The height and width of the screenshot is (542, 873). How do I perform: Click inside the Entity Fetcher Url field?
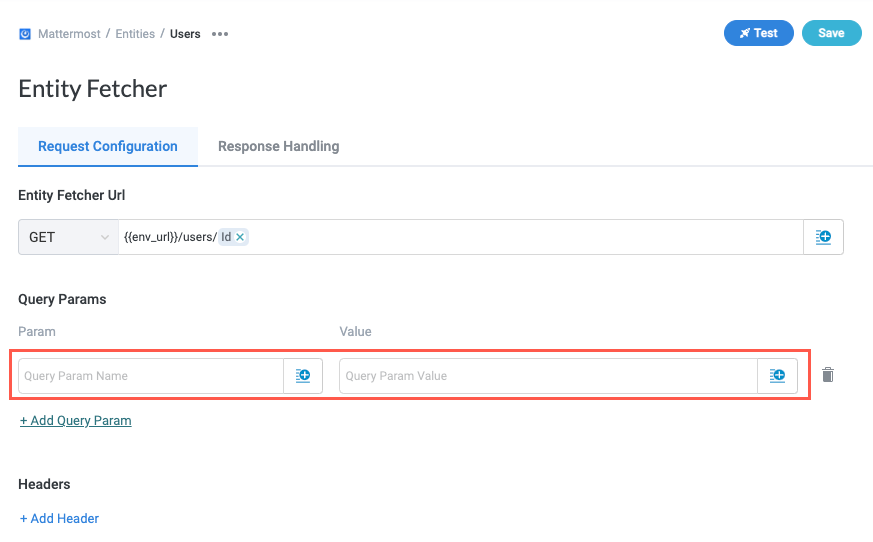point(520,237)
